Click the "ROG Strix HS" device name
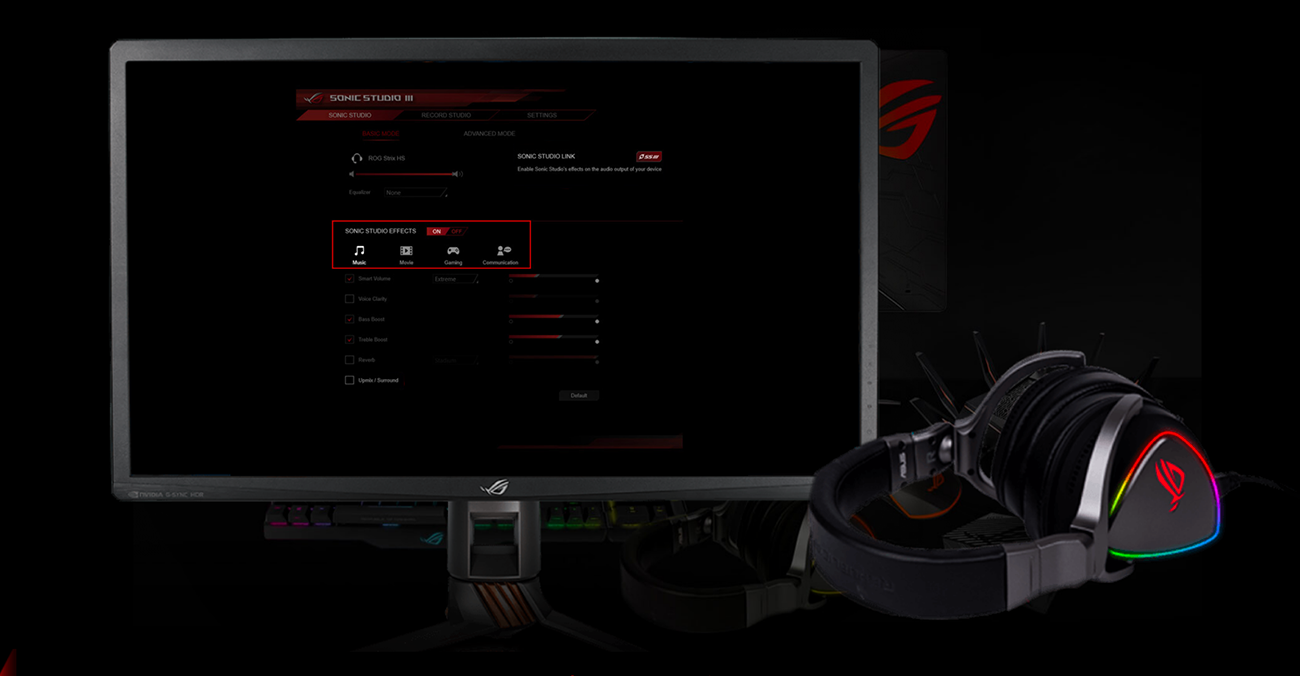Image resolution: width=1300 pixels, height=676 pixels. (x=386, y=158)
